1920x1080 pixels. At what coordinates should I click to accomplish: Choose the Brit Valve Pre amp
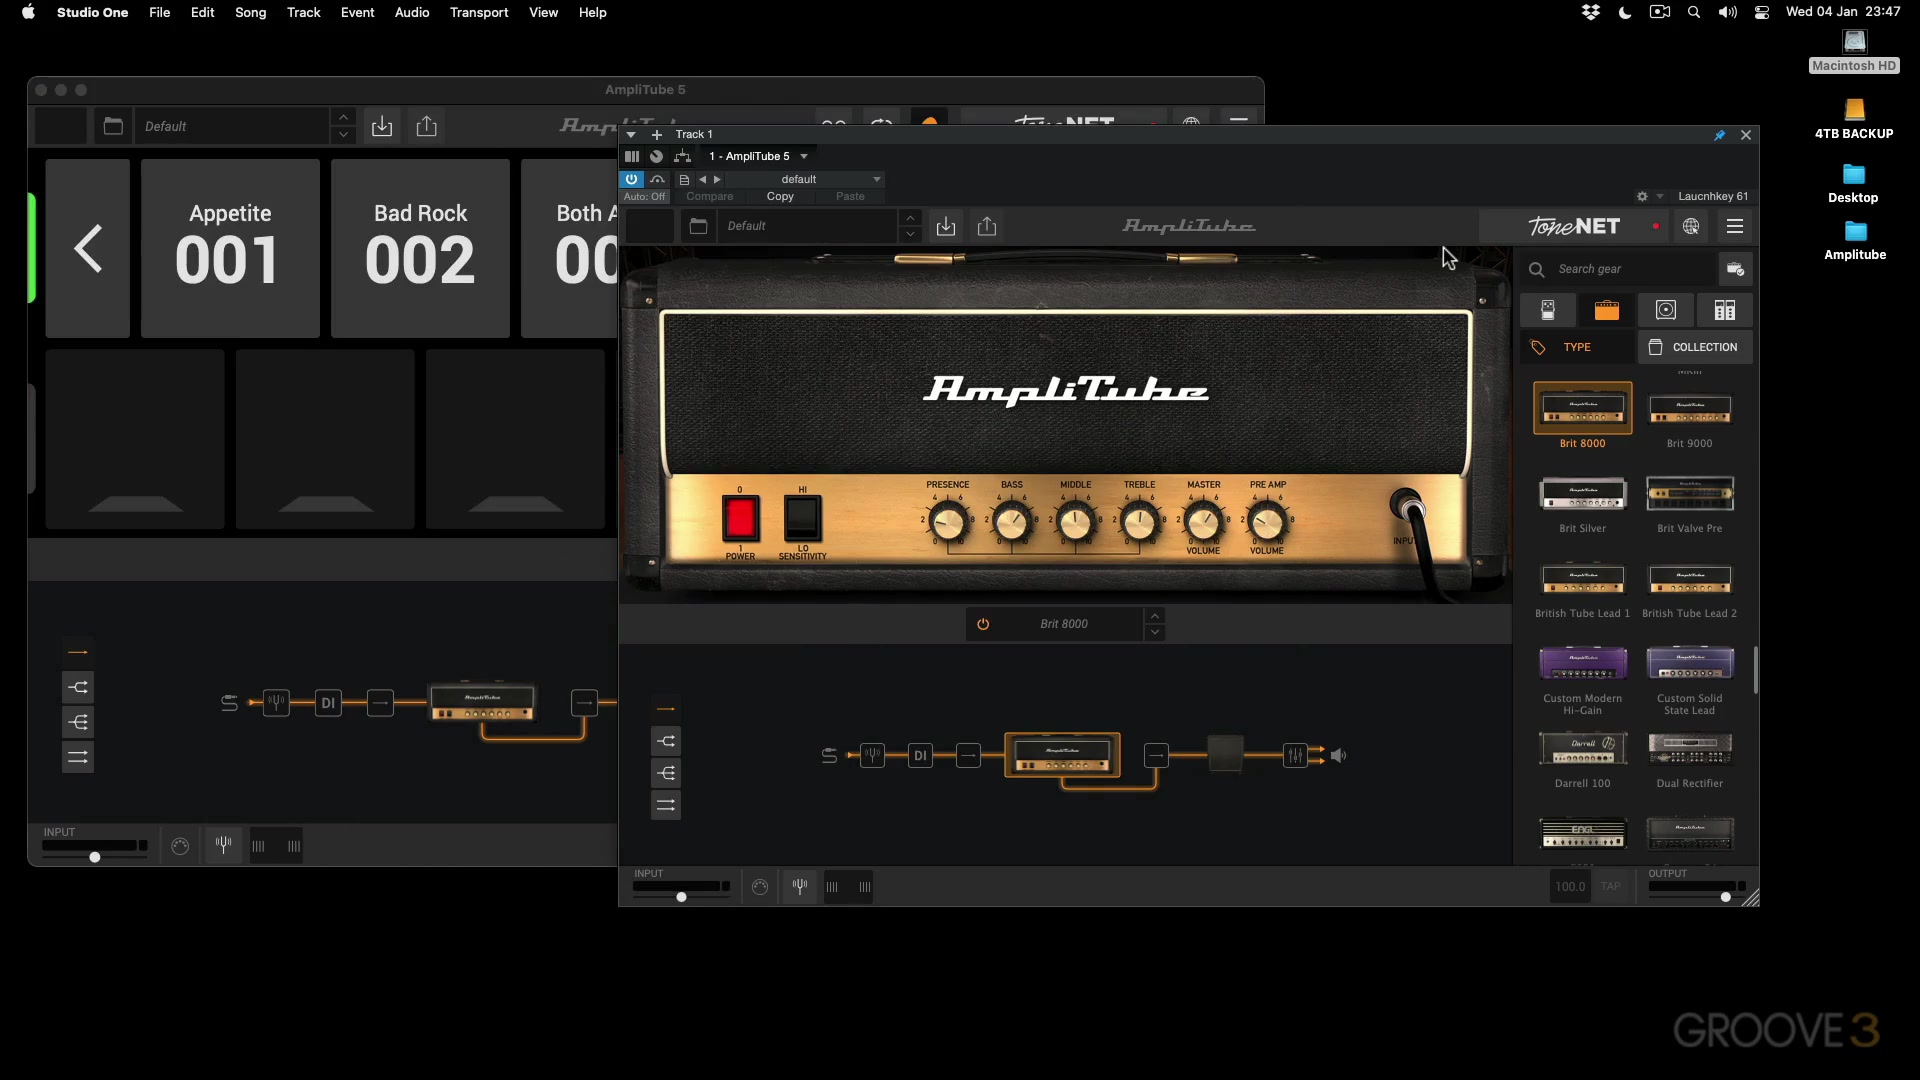(1690, 493)
